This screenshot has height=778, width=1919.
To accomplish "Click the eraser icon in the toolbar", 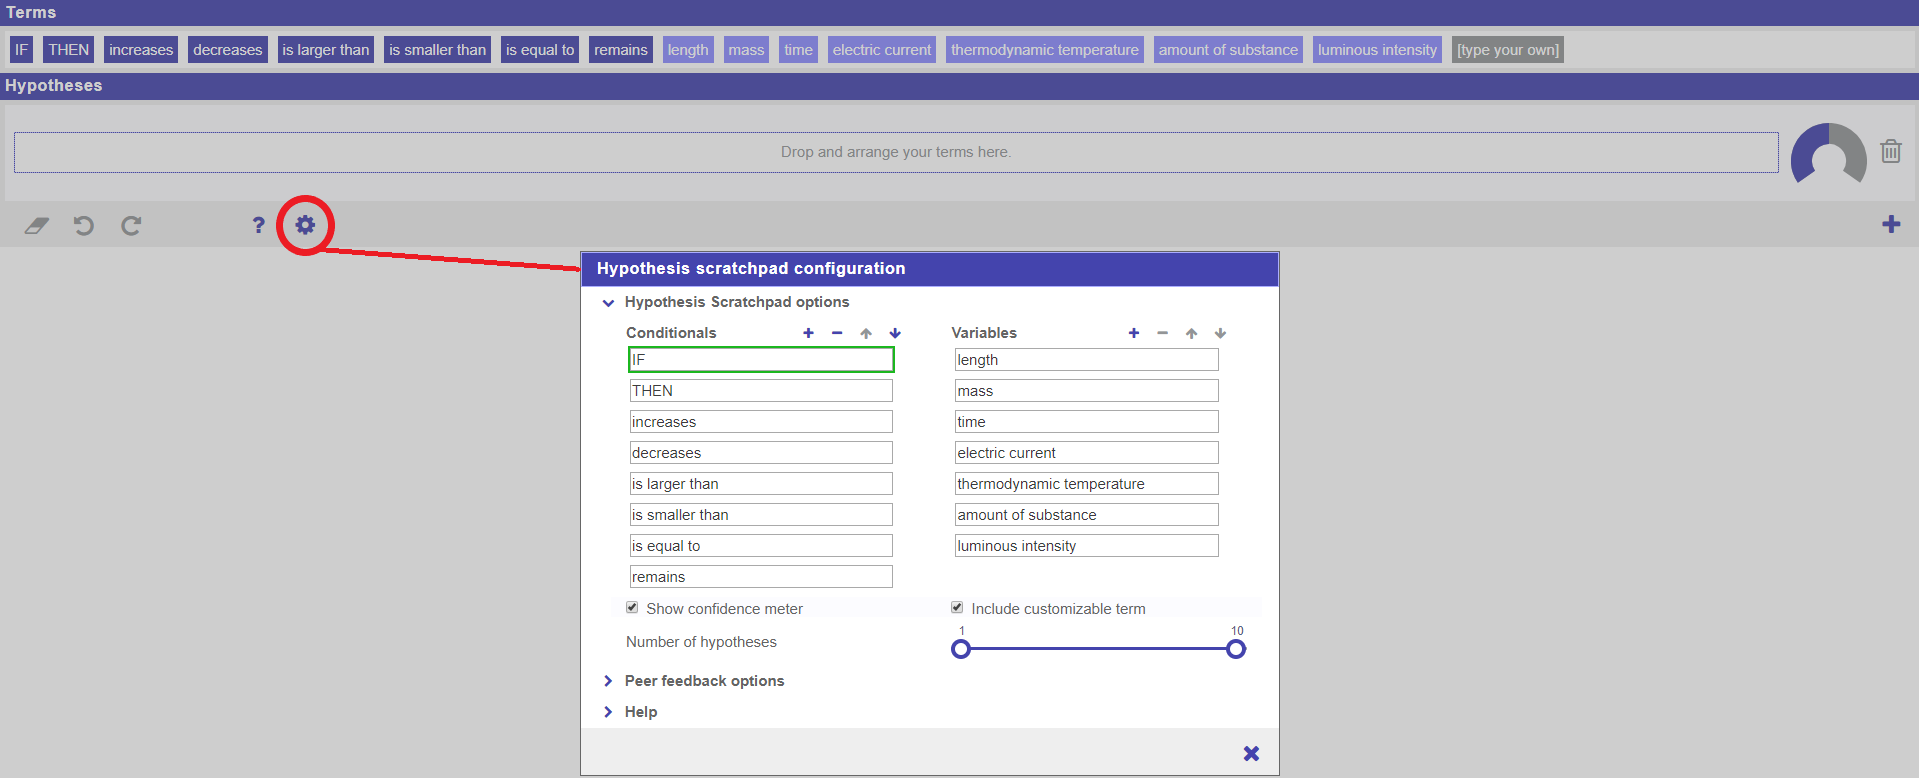I will [x=37, y=225].
